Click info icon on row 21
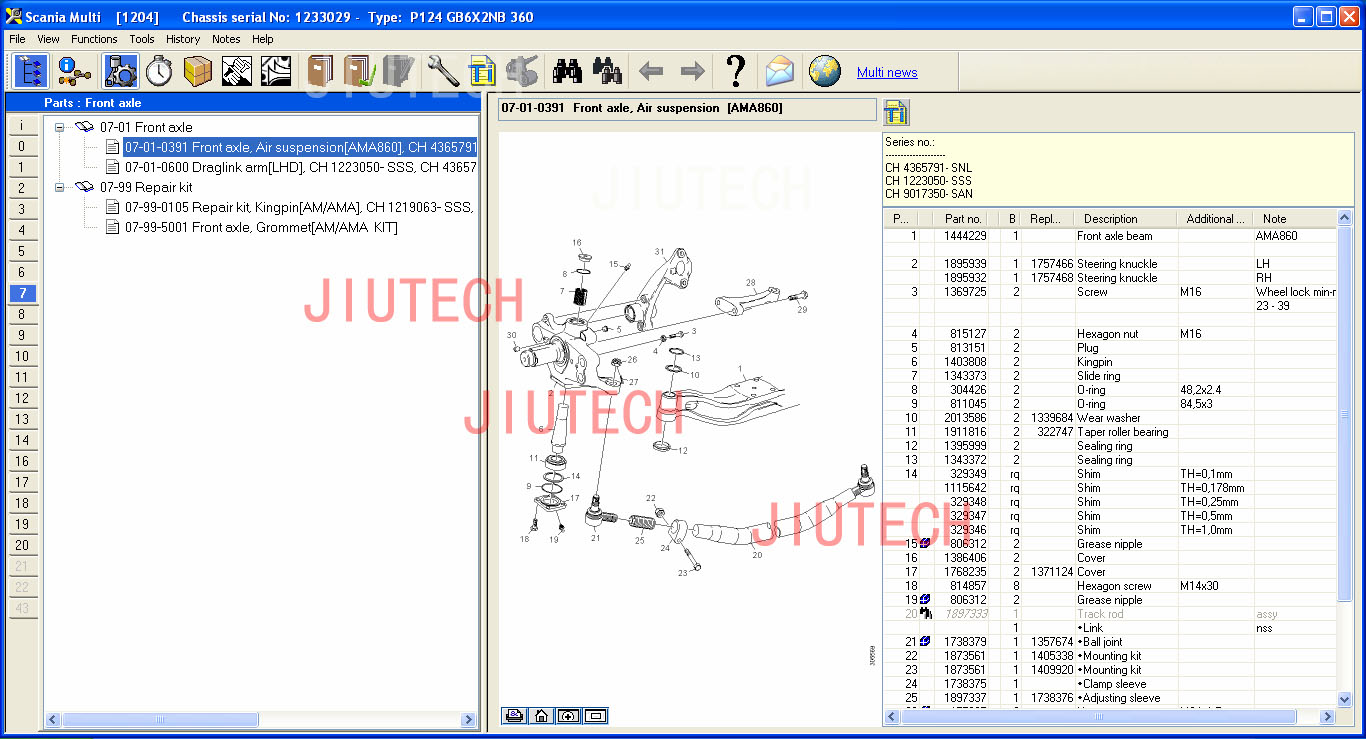This screenshot has height=739, width=1366. pos(925,642)
